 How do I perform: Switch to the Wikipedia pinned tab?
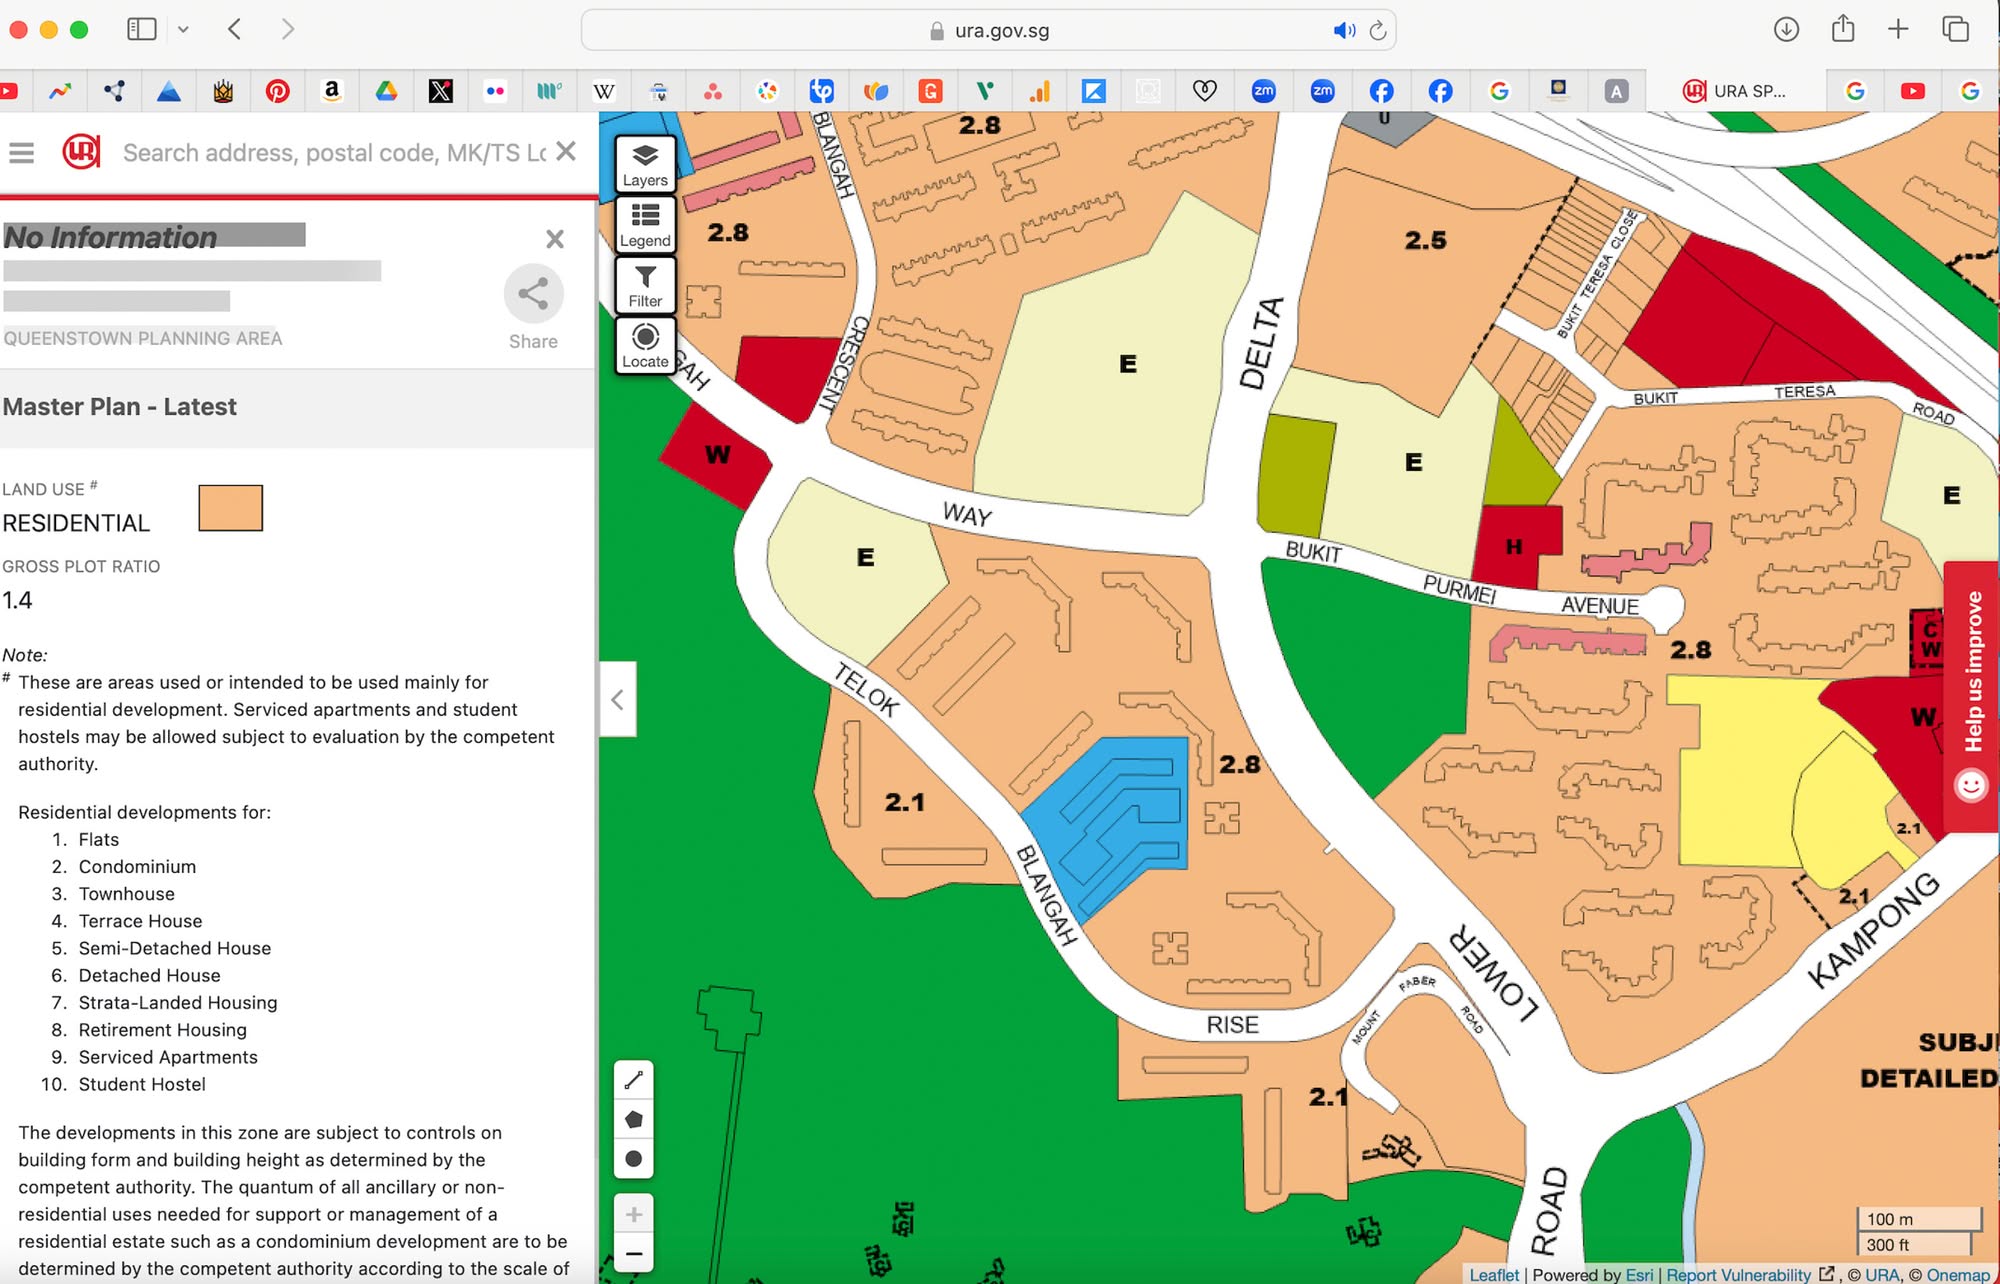click(604, 91)
